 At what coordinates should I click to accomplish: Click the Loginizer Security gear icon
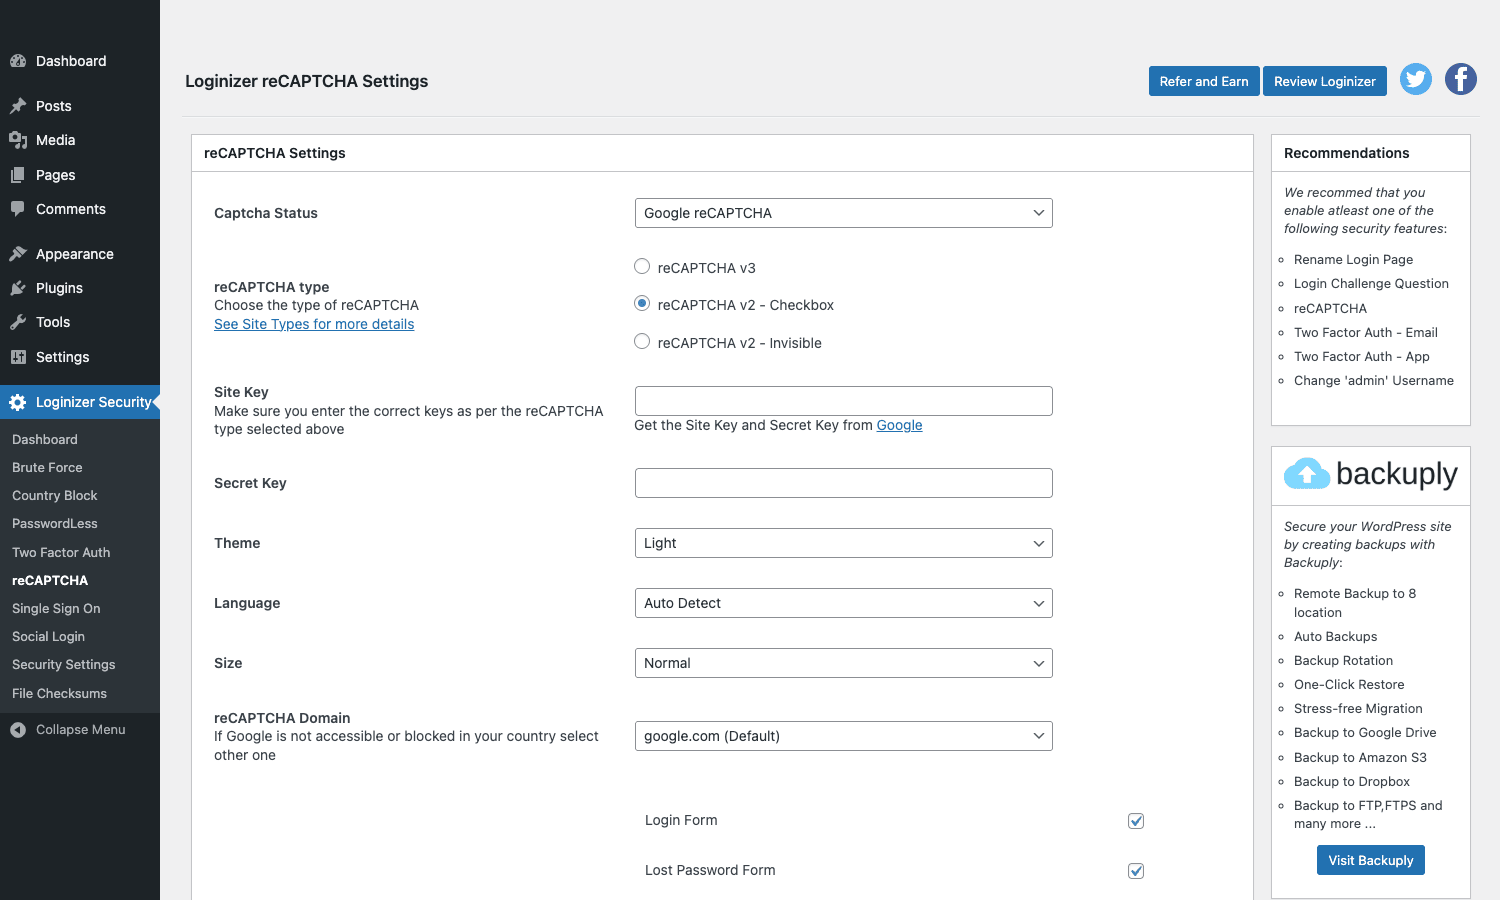(18, 402)
